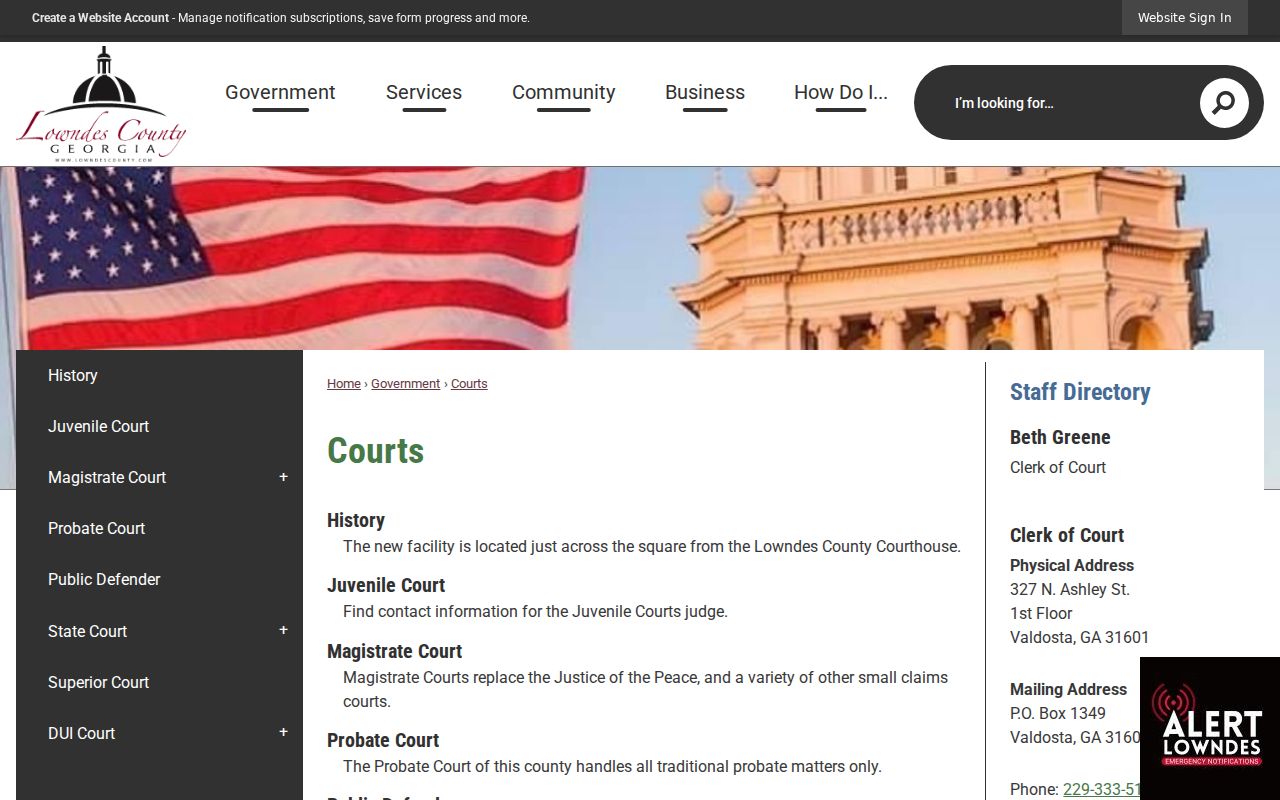Open the Probate Court heading in content
Screen dimensions: 1280x800
(x=383, y=740)
